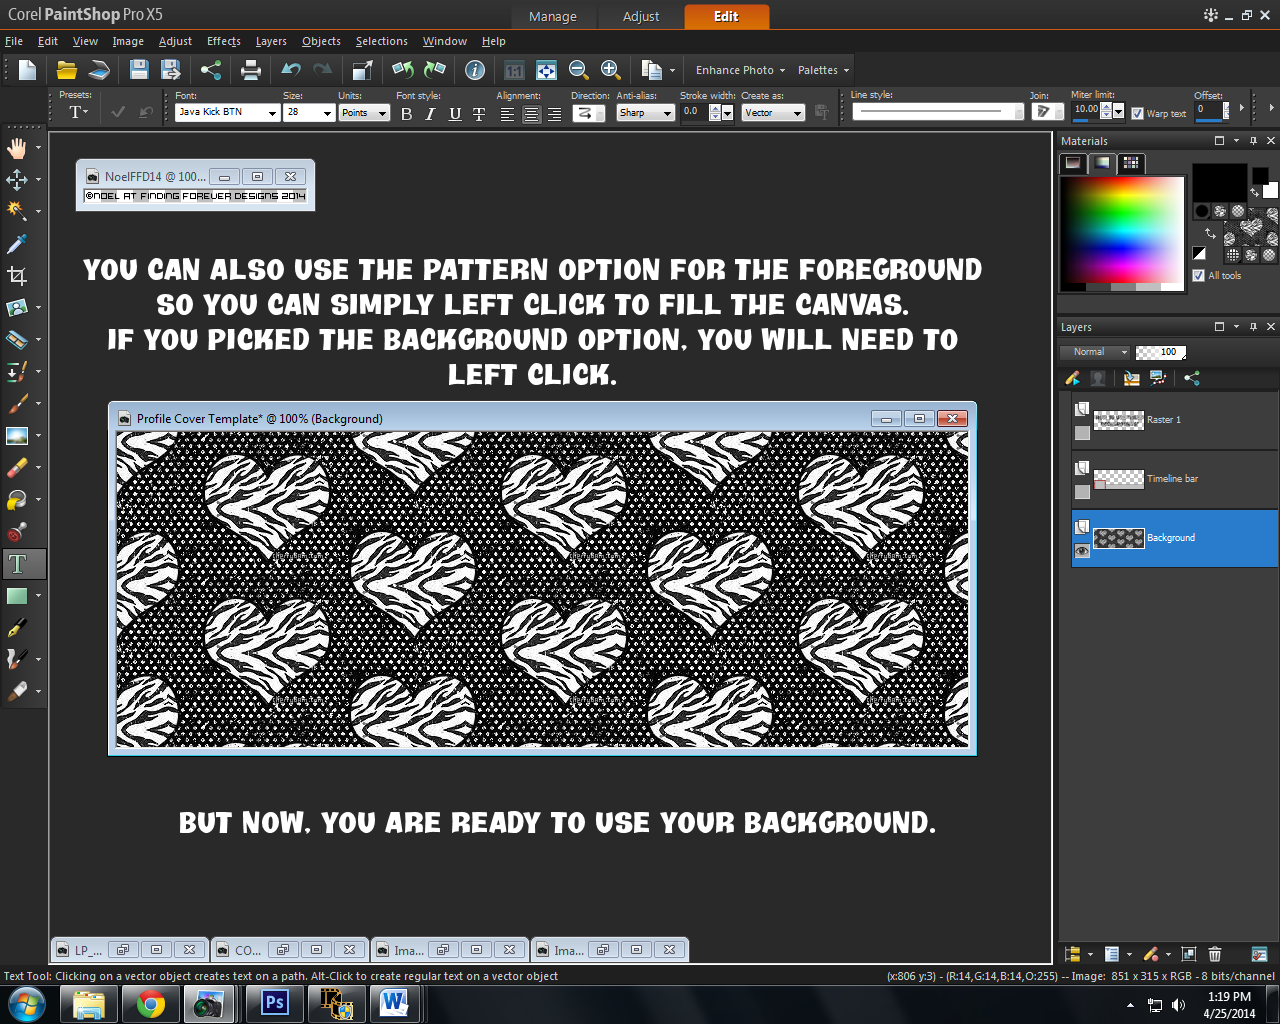Open the Effects menu
Screen dimensions: 1280x1024
pos(223,41)
